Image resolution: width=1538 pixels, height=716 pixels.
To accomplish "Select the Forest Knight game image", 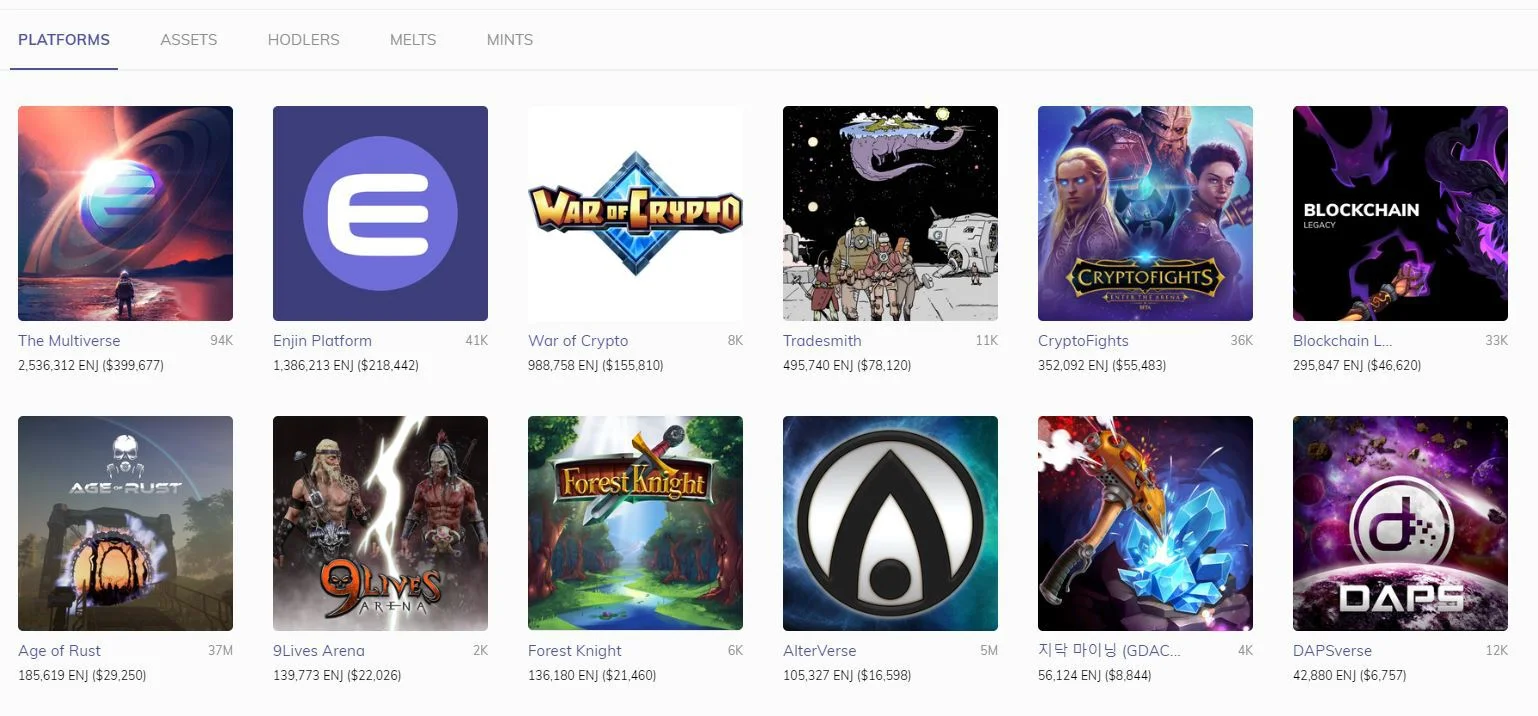I will tap(635, 523).
